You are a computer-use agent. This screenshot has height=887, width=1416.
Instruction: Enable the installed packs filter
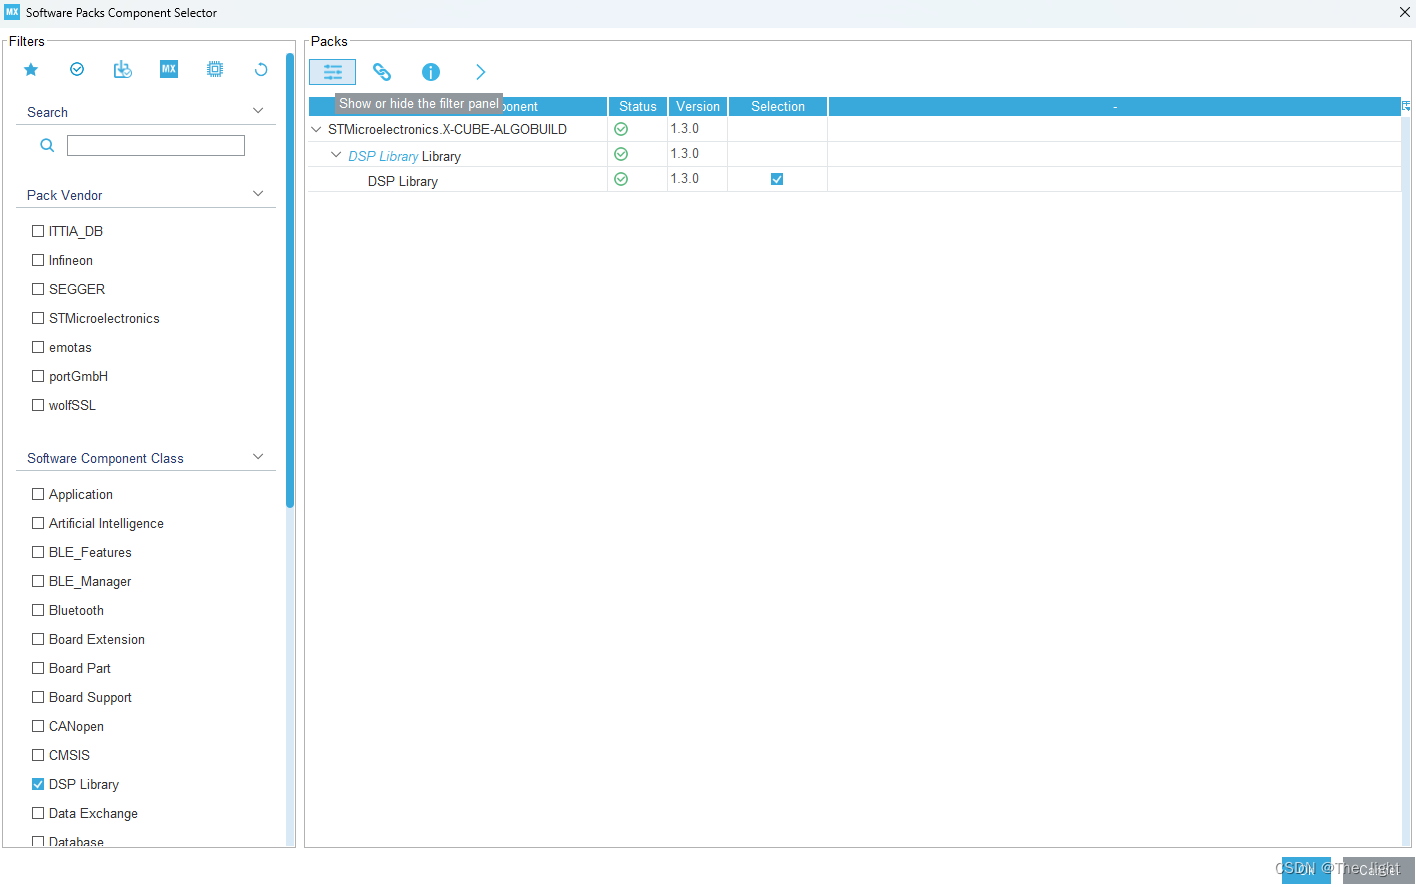click(x=76, y=69)
